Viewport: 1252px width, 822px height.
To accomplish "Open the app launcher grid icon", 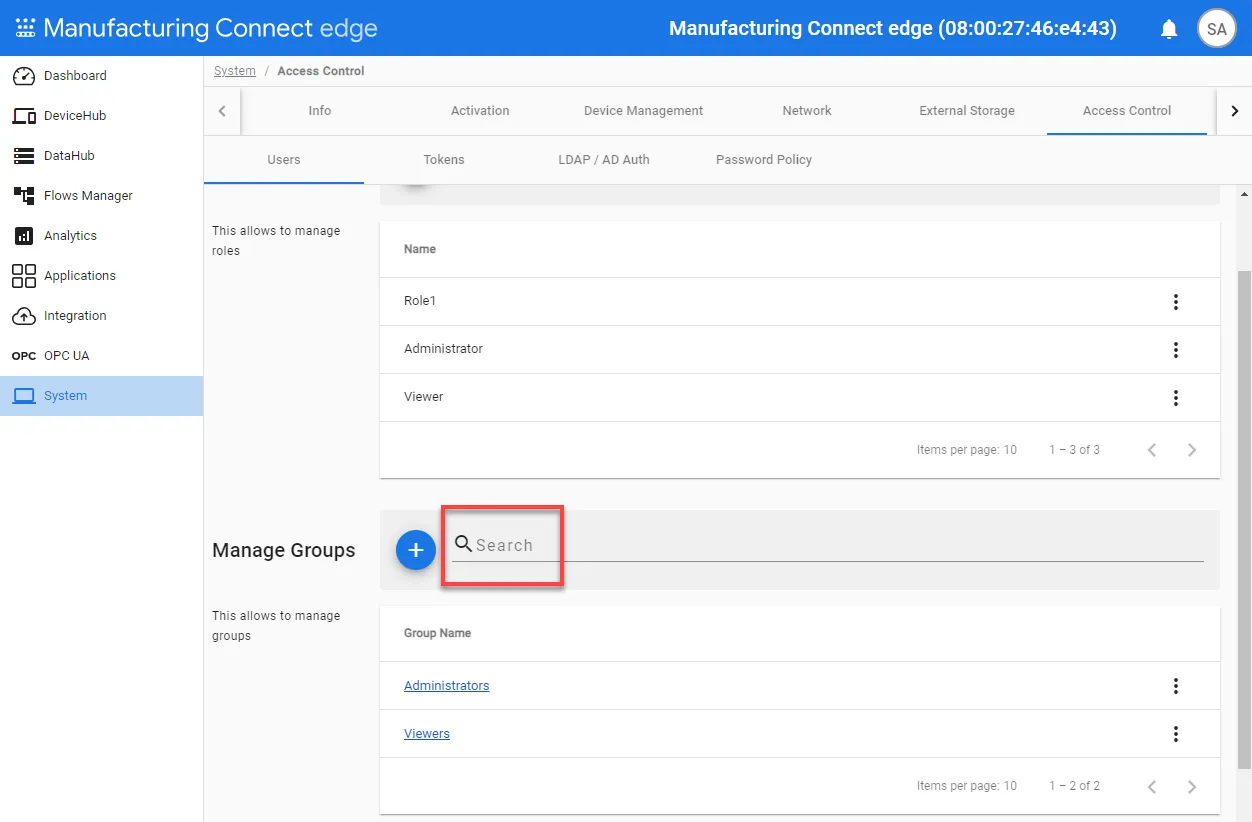I will (25, 28).
